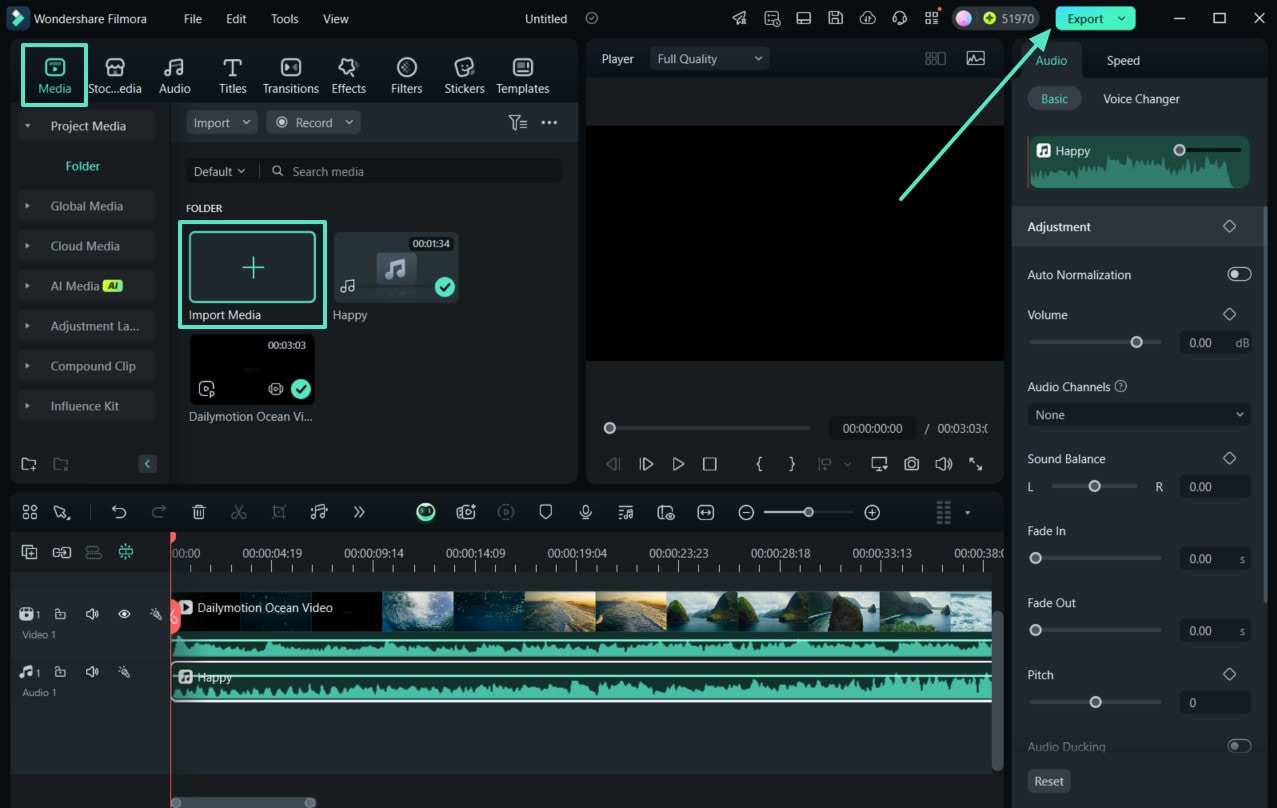The image size is (1277, 808).
Task: Click the split scissors tool in timeline
Action: (238, 512)
